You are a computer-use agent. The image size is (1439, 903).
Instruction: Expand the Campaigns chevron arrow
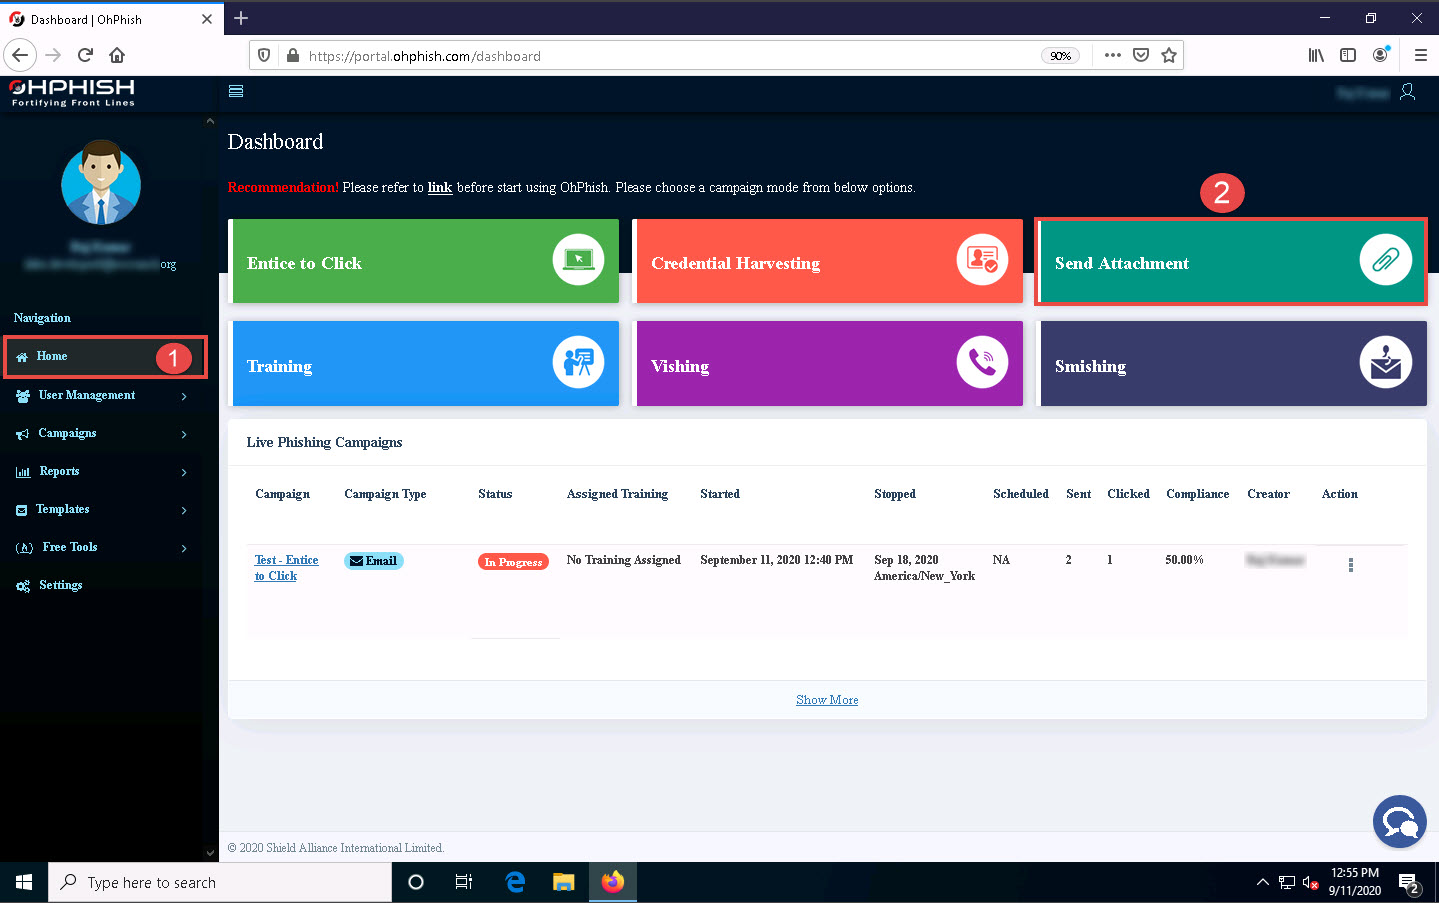pyautogui.click(x=184, y=434)
